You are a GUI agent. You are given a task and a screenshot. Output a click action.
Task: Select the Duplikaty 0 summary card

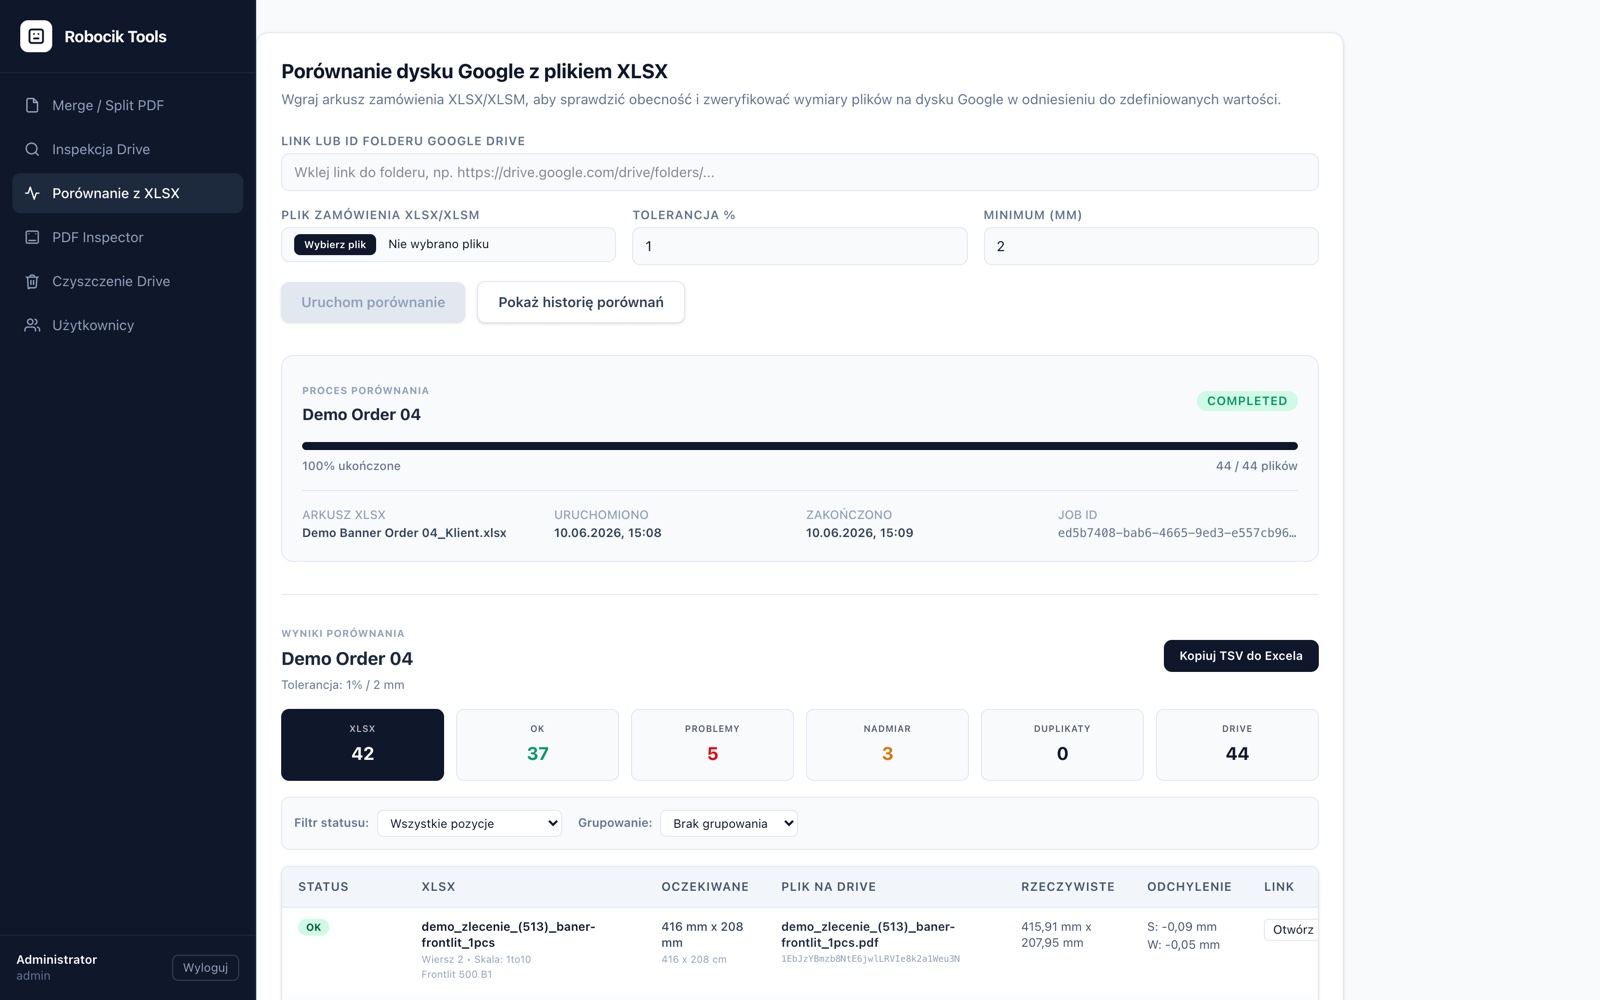[x=1062, y=745]
